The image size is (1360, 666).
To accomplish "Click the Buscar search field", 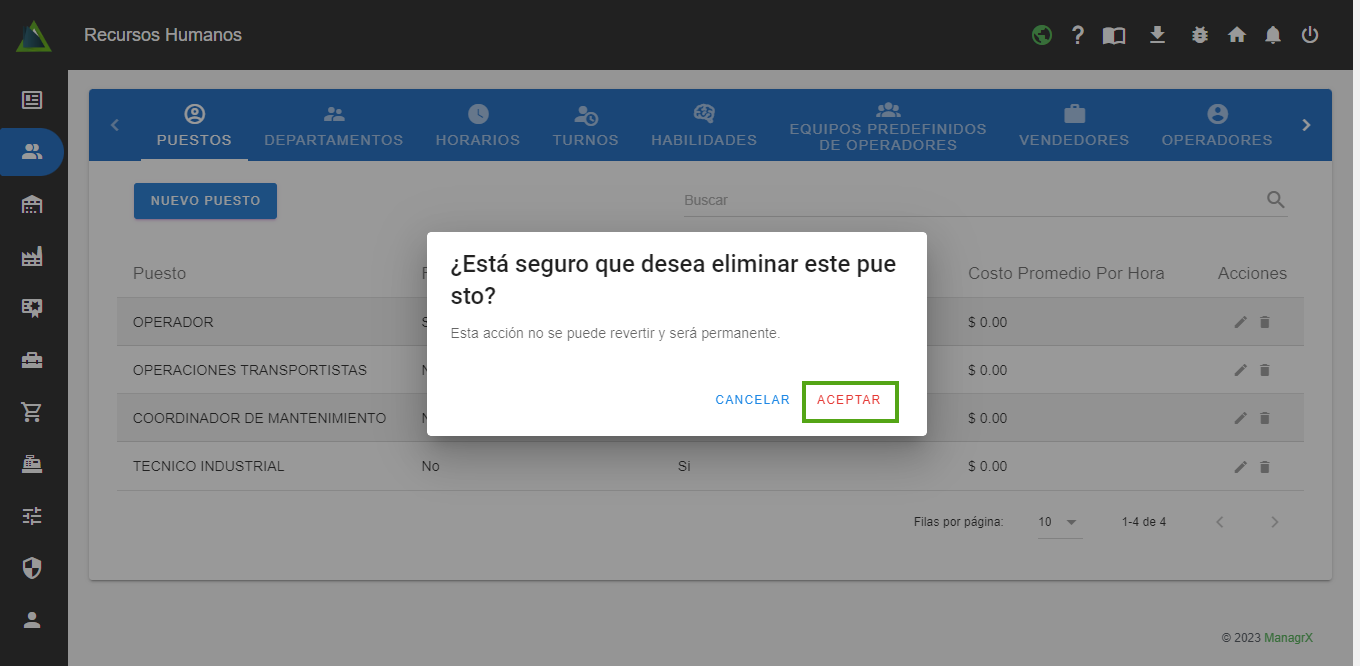I will click(x=970, y=200).
